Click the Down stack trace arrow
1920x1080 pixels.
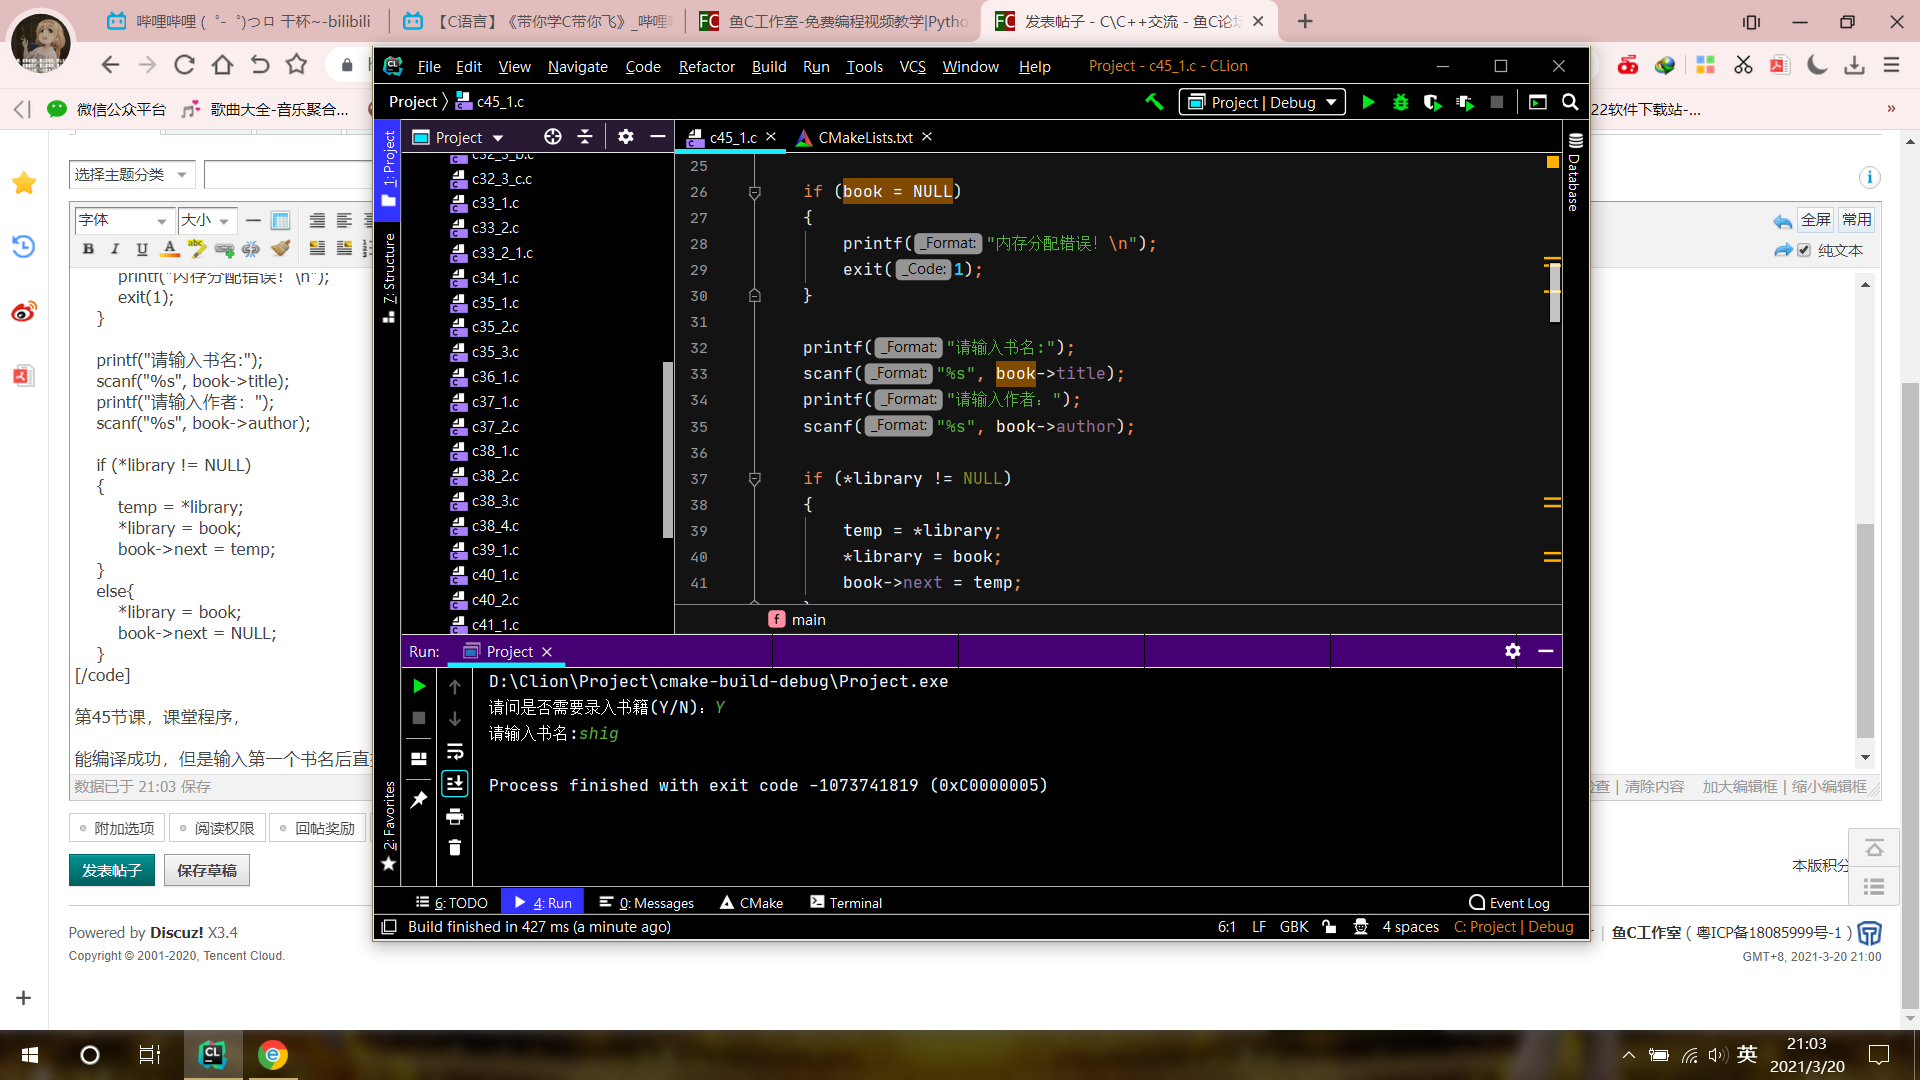[x=454, y=718]
